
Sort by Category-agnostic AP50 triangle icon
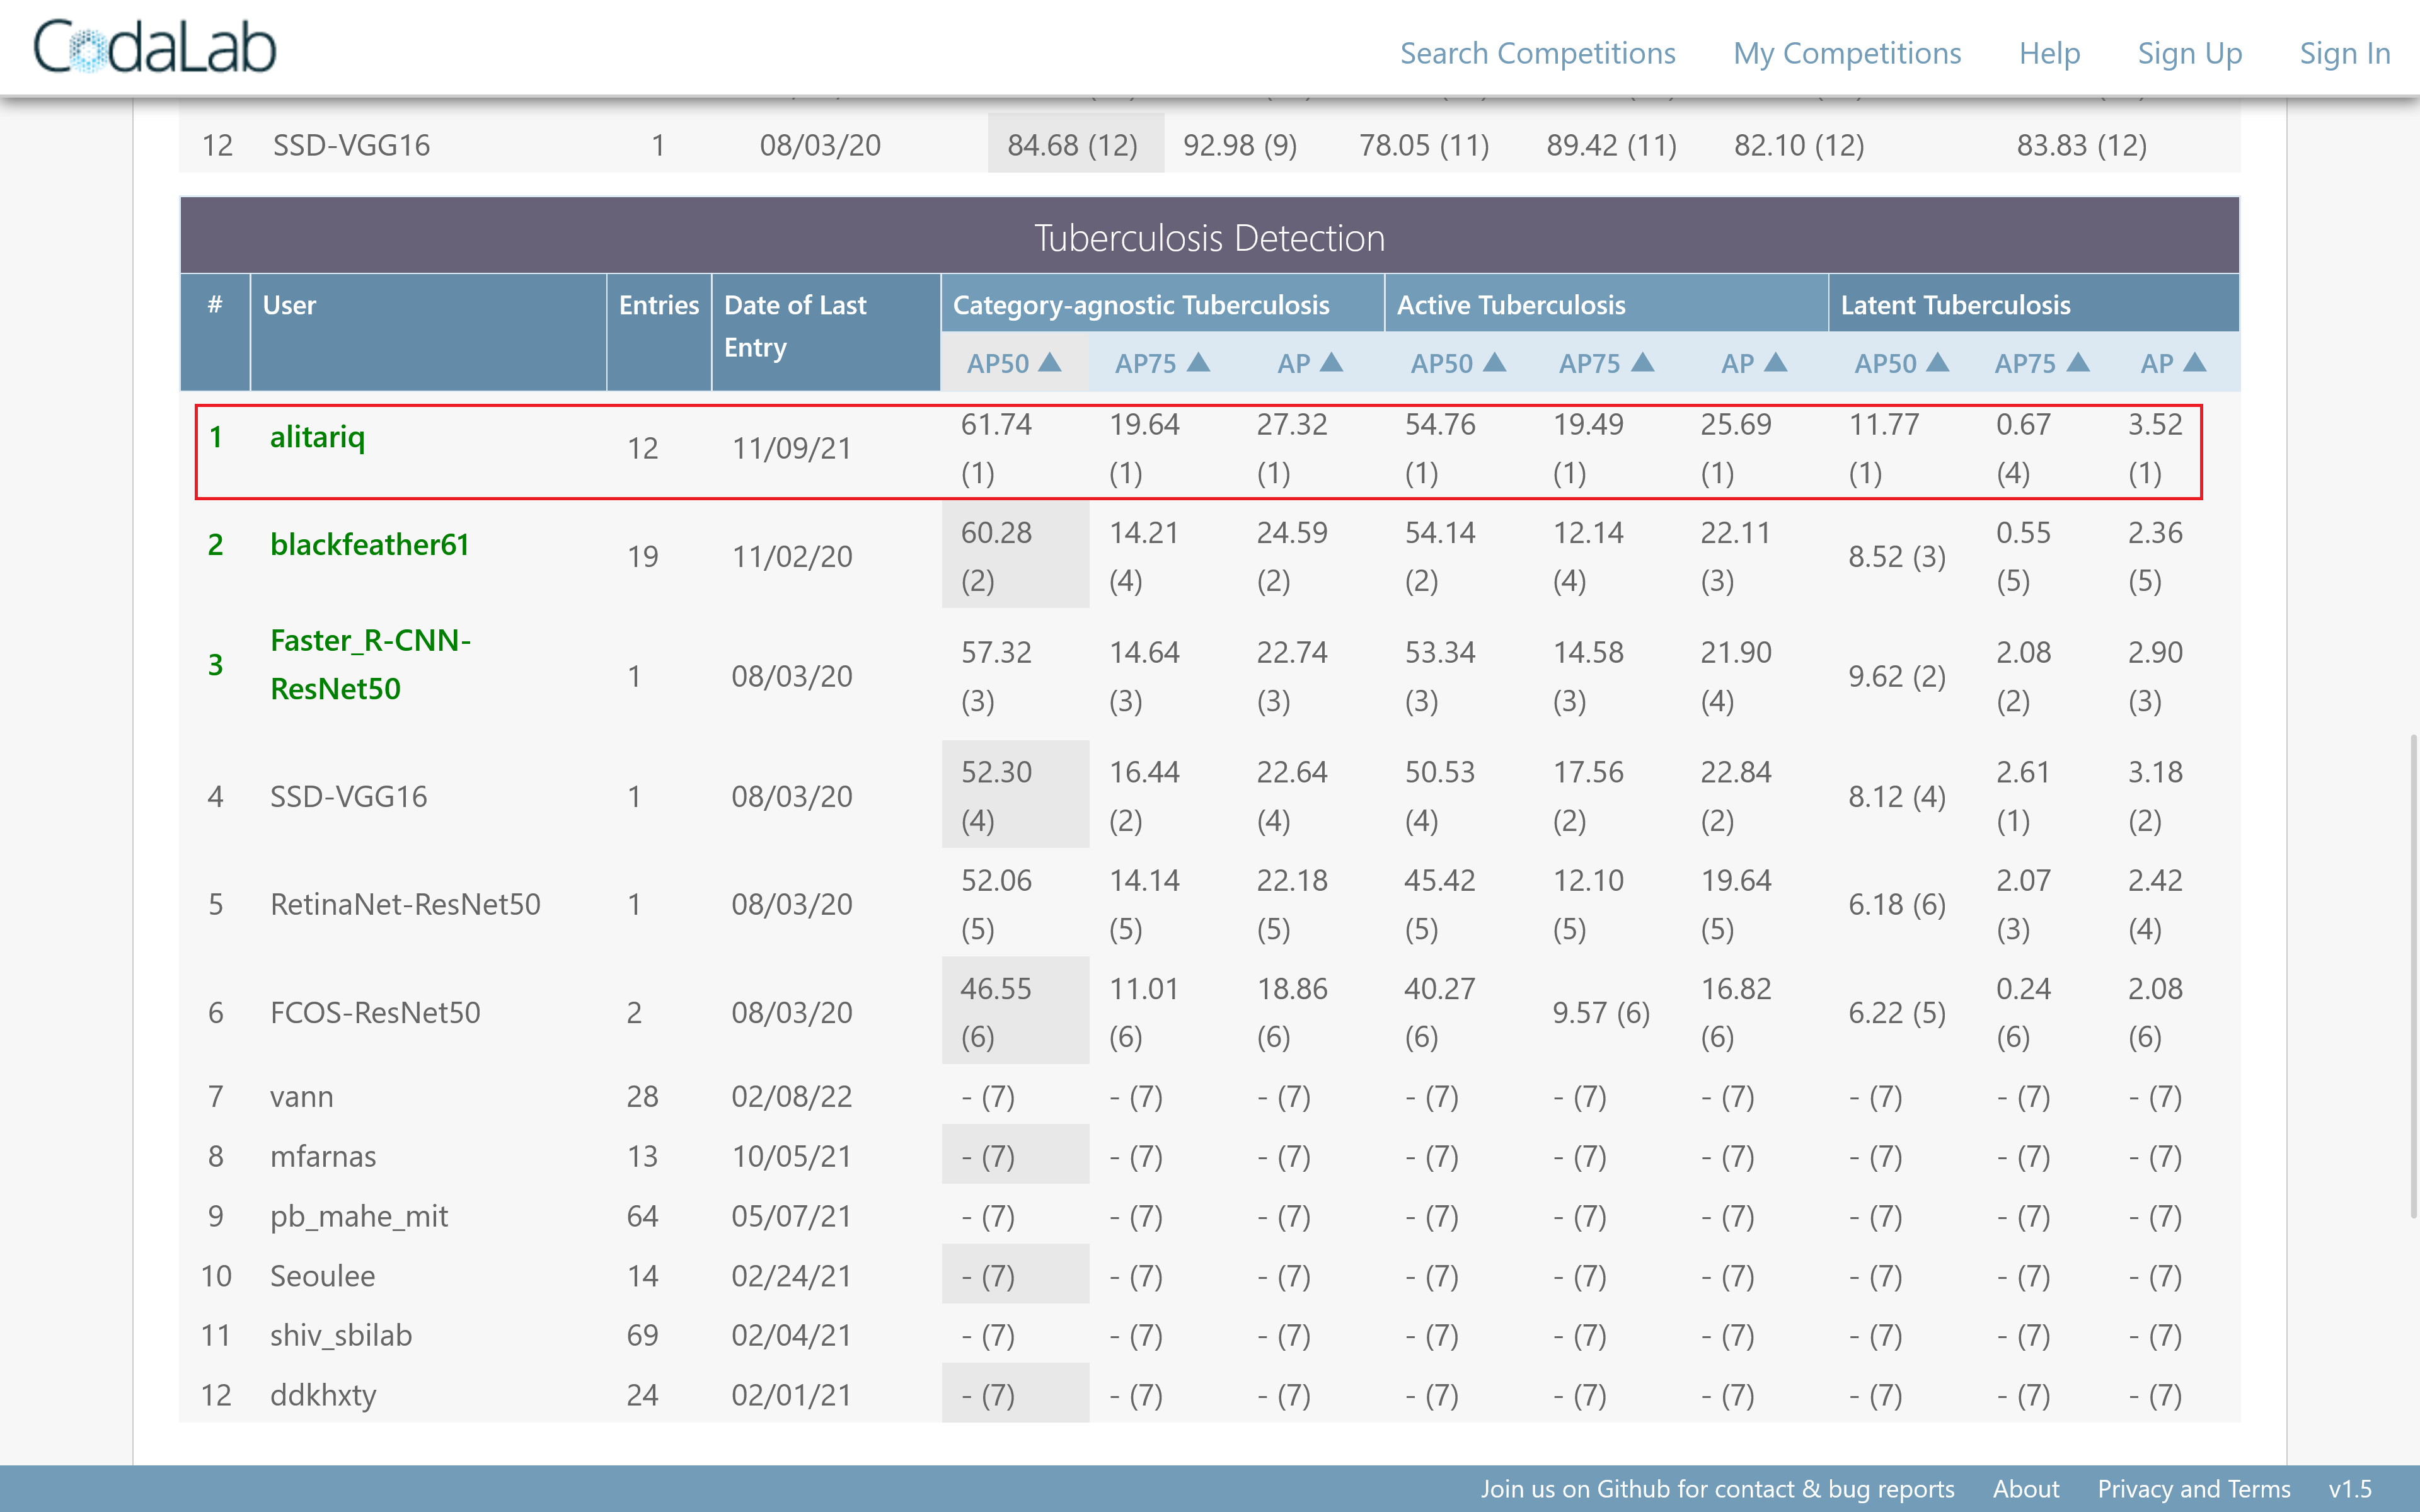(x=1050, y=362)
